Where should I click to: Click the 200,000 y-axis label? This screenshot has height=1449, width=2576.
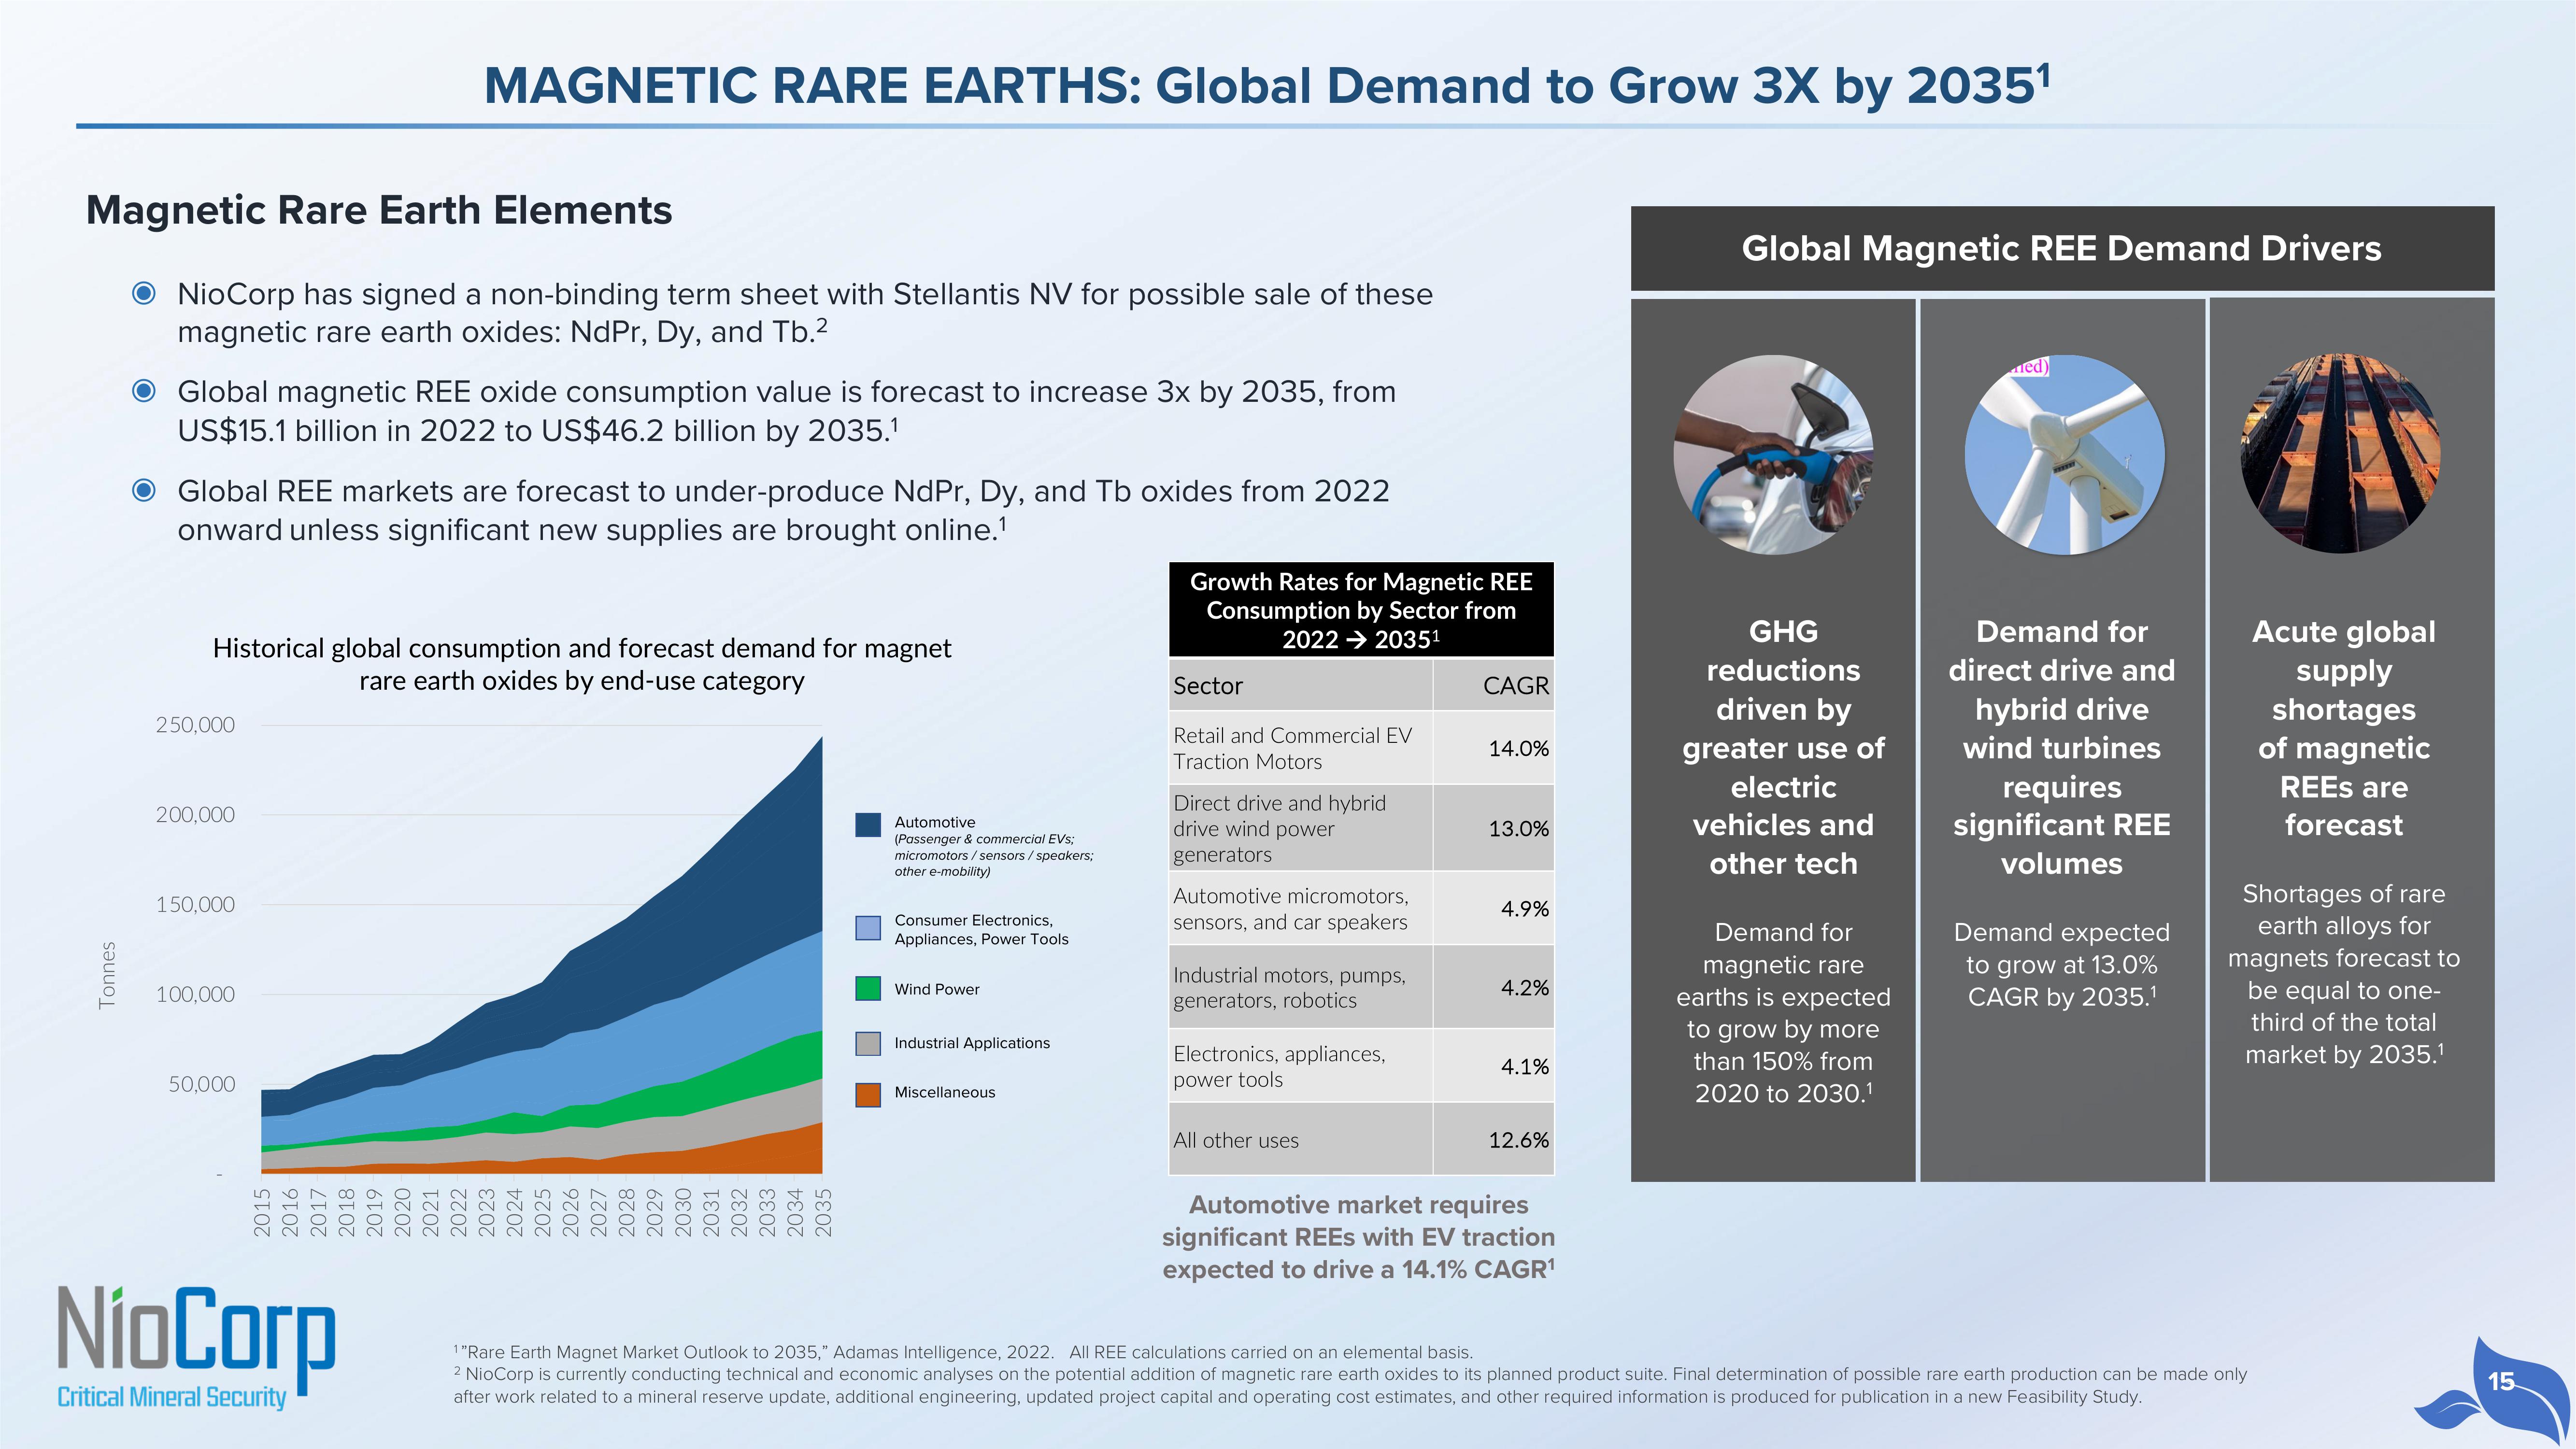[x=195, y=814]
